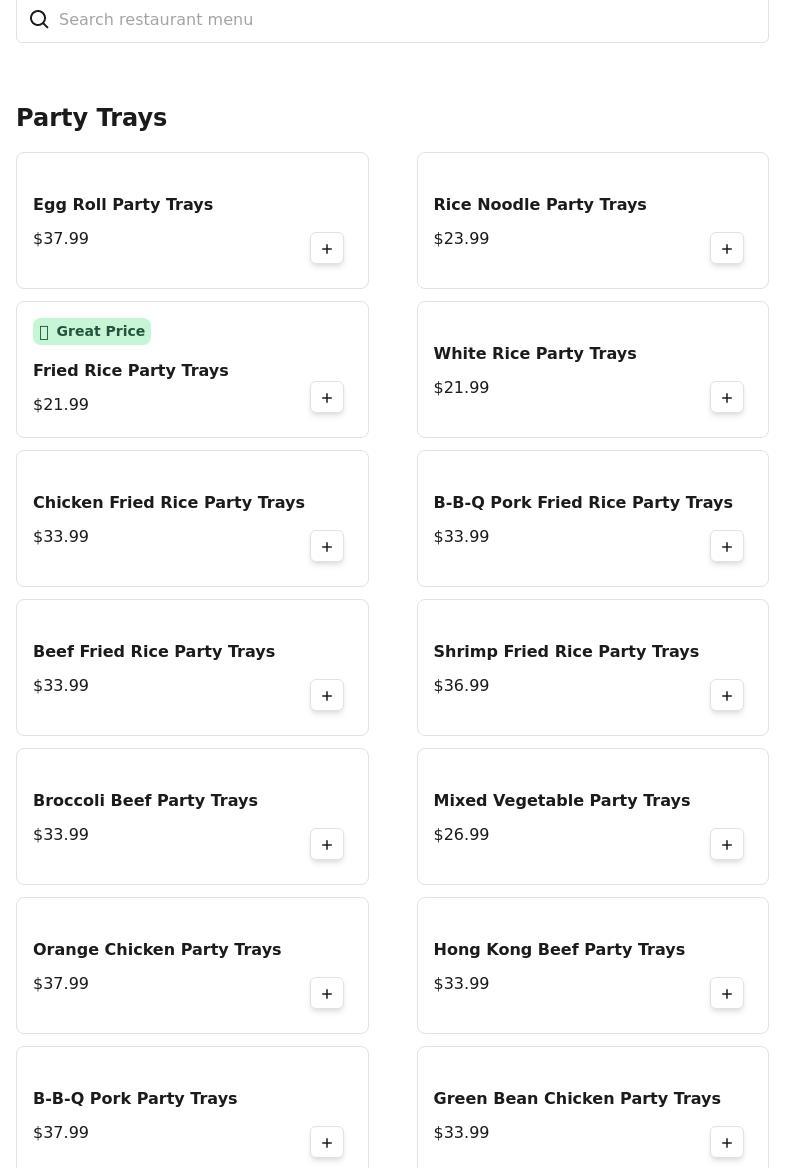Image resolution: width=785 pixels, height=1168 pixels.
Task: Add Egg Roll Party Trays to cart
Action: 327,249
